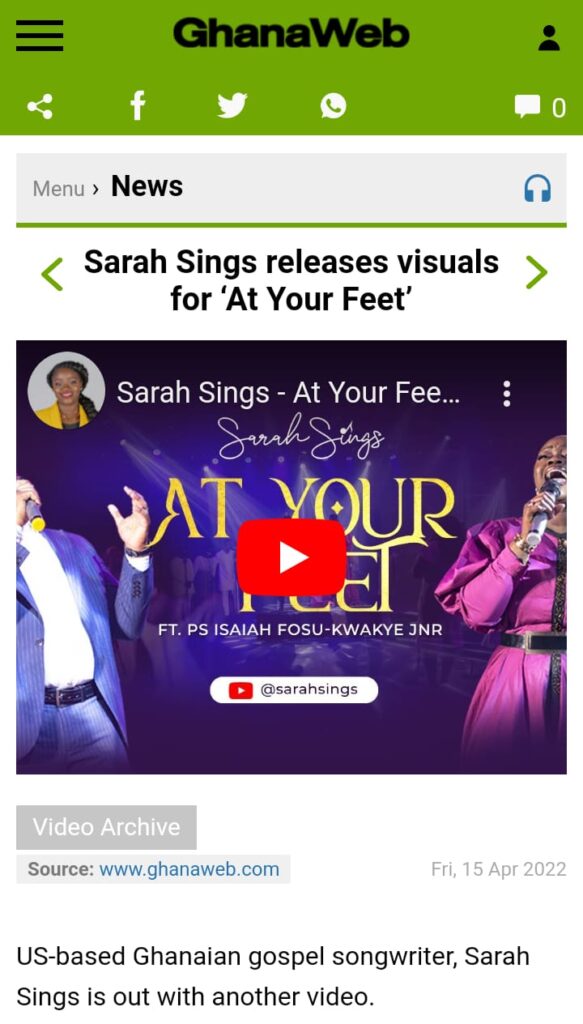Screen dimensions: 583x1024
Task: Open the user account icon
Action: pos(549,38)
